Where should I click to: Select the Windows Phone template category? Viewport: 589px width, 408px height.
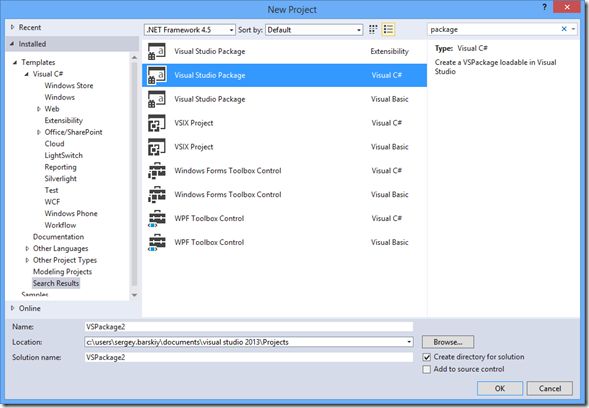[71, 213]
